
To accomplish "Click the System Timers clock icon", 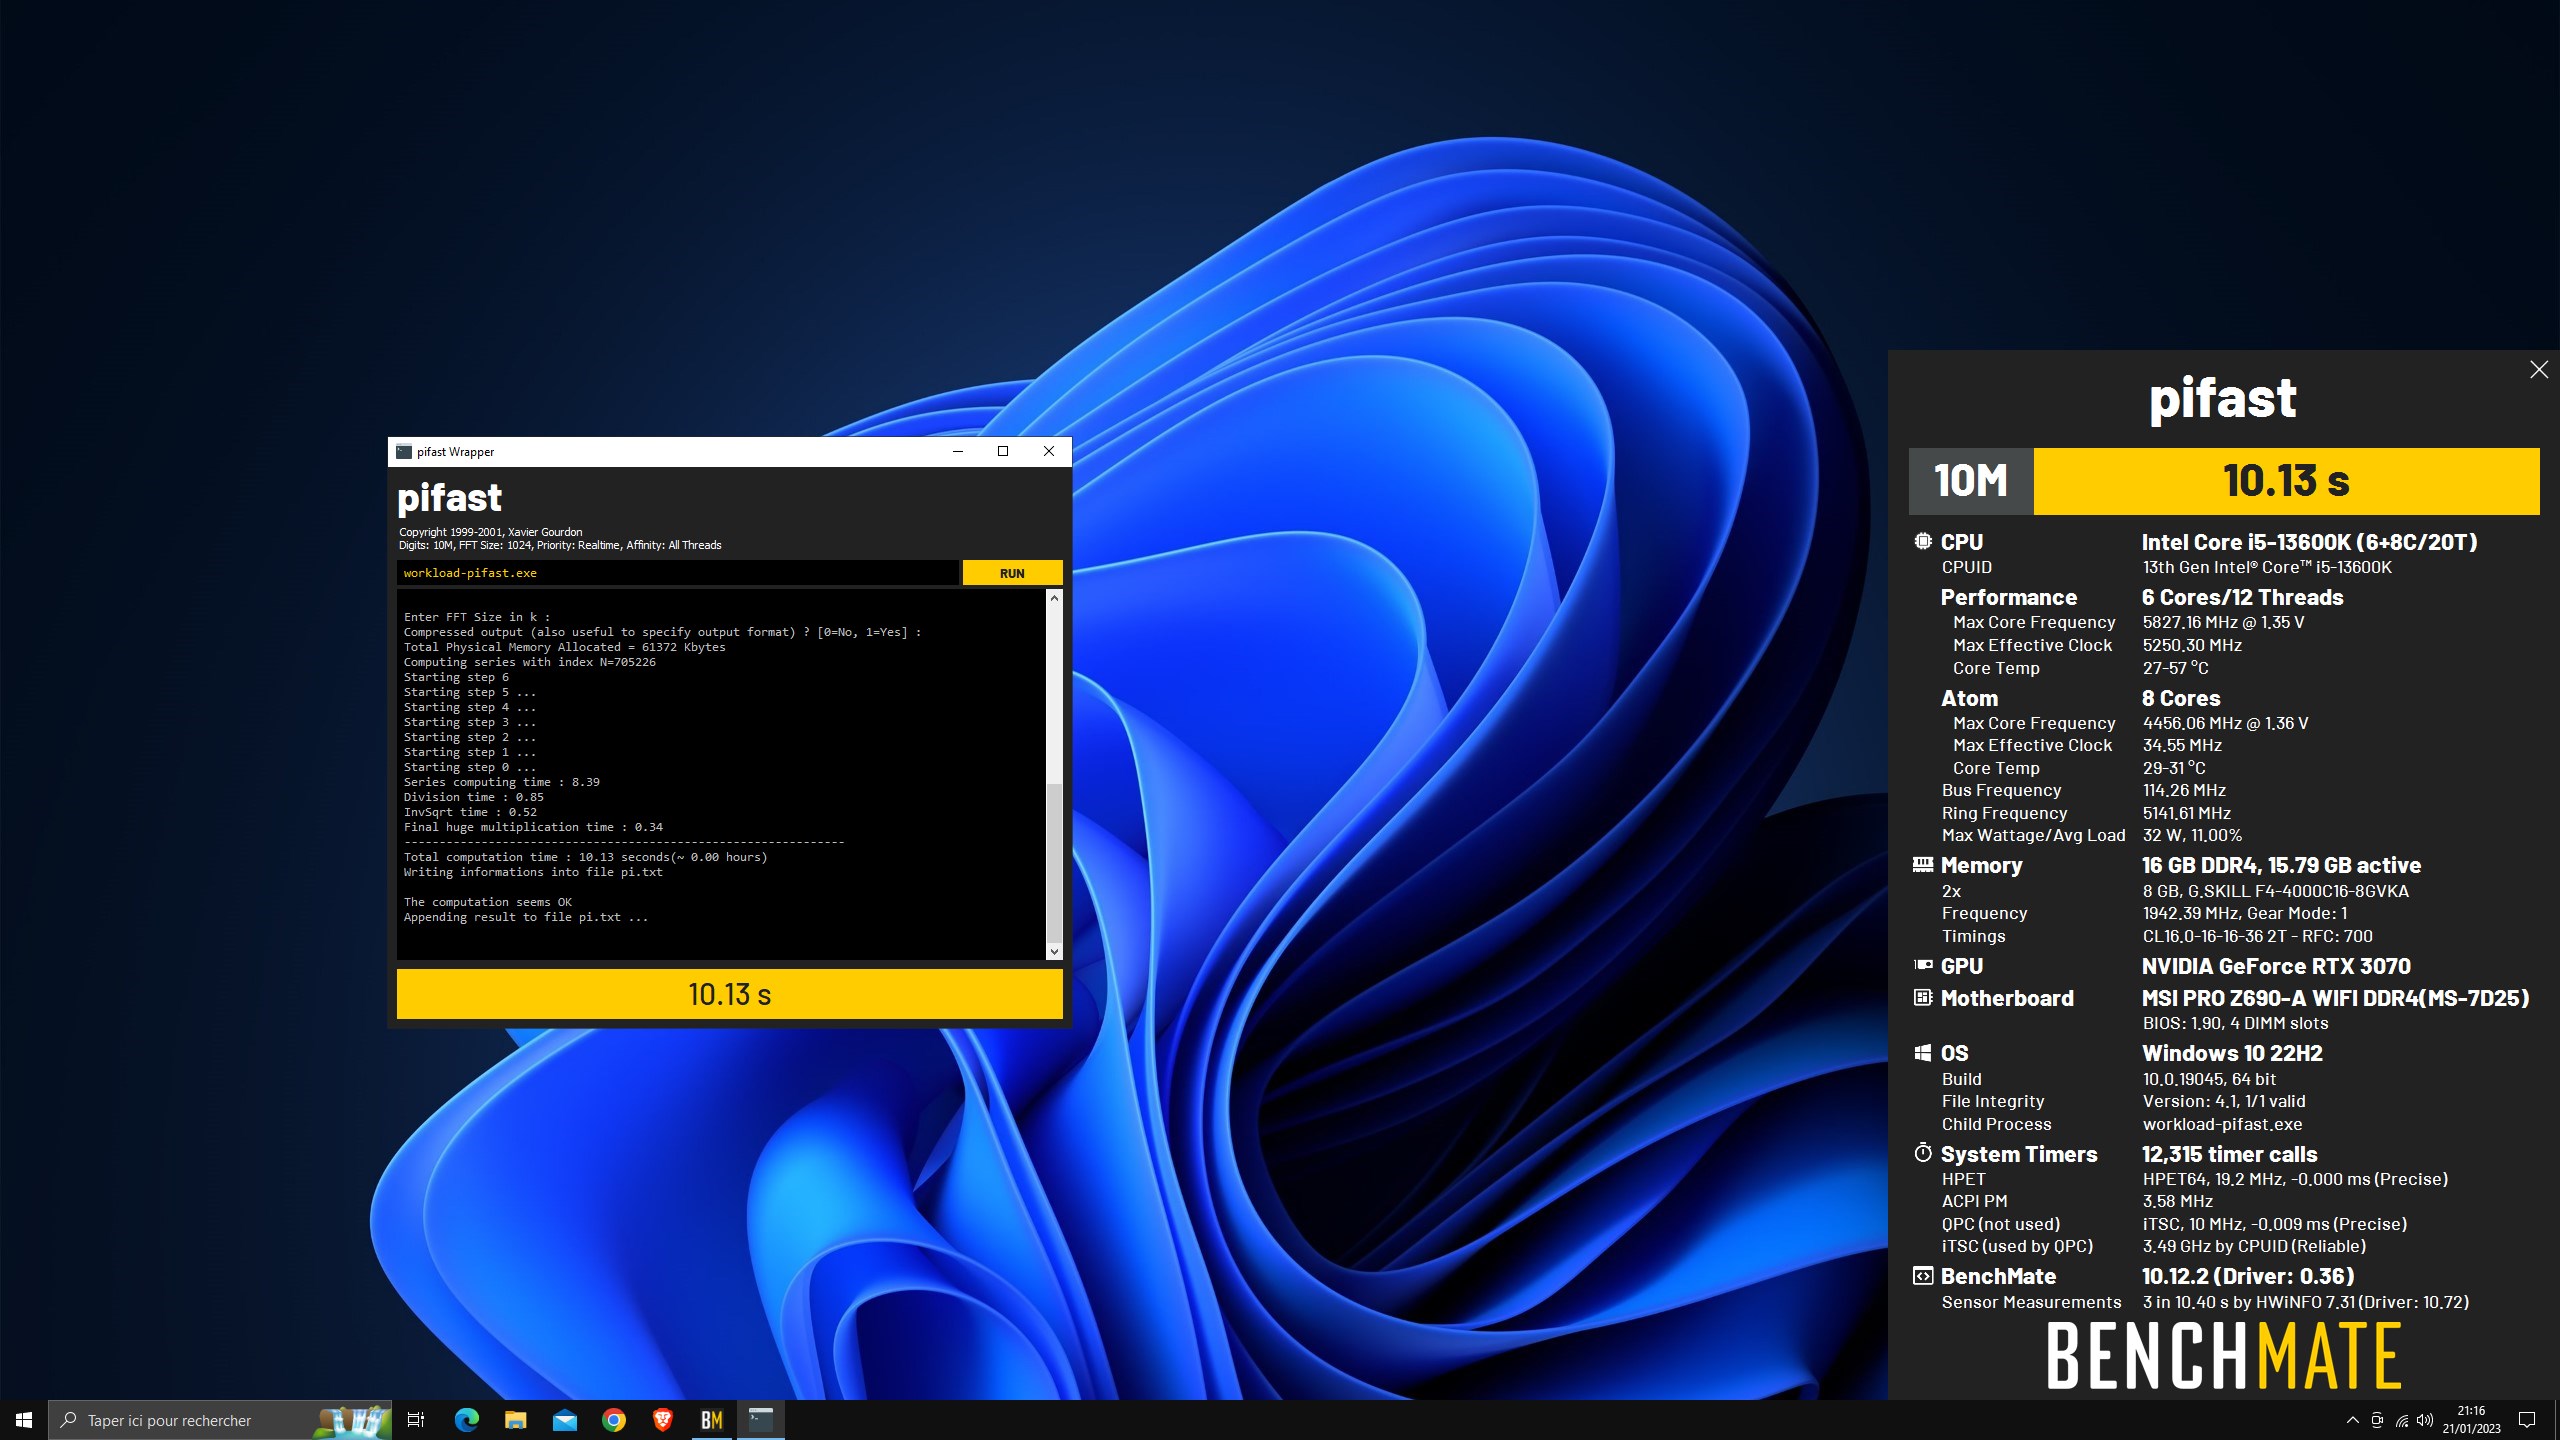I will point(1922,1153).
